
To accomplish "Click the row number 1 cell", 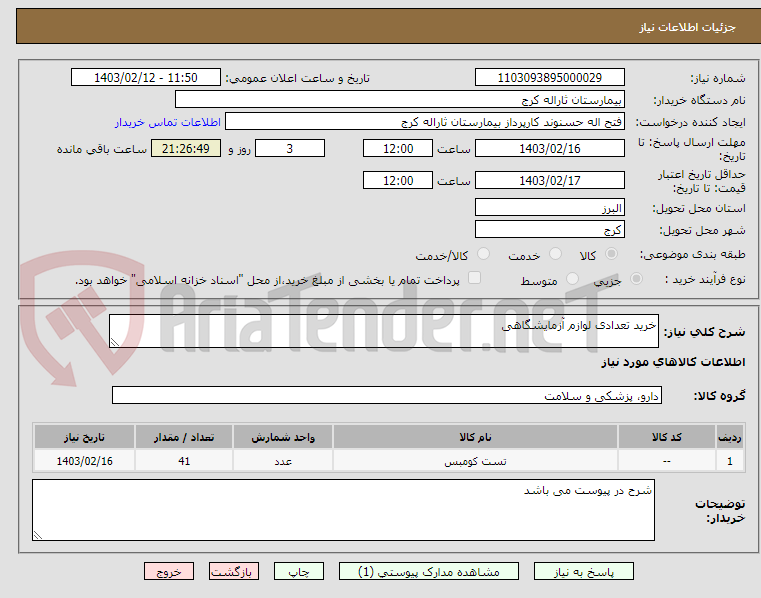I will pos(729,461).
